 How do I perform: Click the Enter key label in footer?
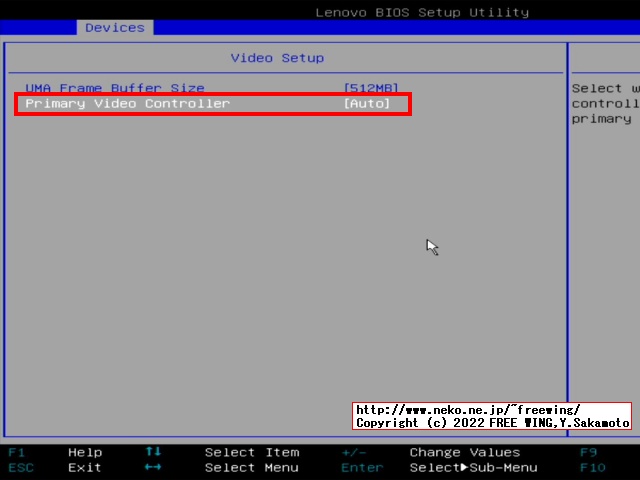click(x=361, y=467)
